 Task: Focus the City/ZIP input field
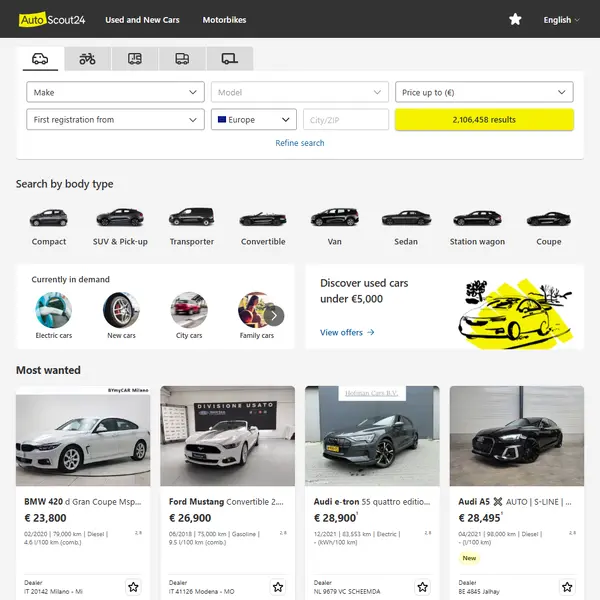tap(346, 120)
